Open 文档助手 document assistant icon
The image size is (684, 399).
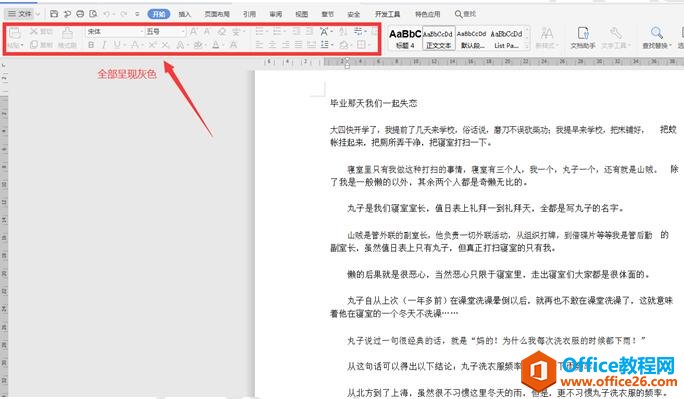pos(583,34)
